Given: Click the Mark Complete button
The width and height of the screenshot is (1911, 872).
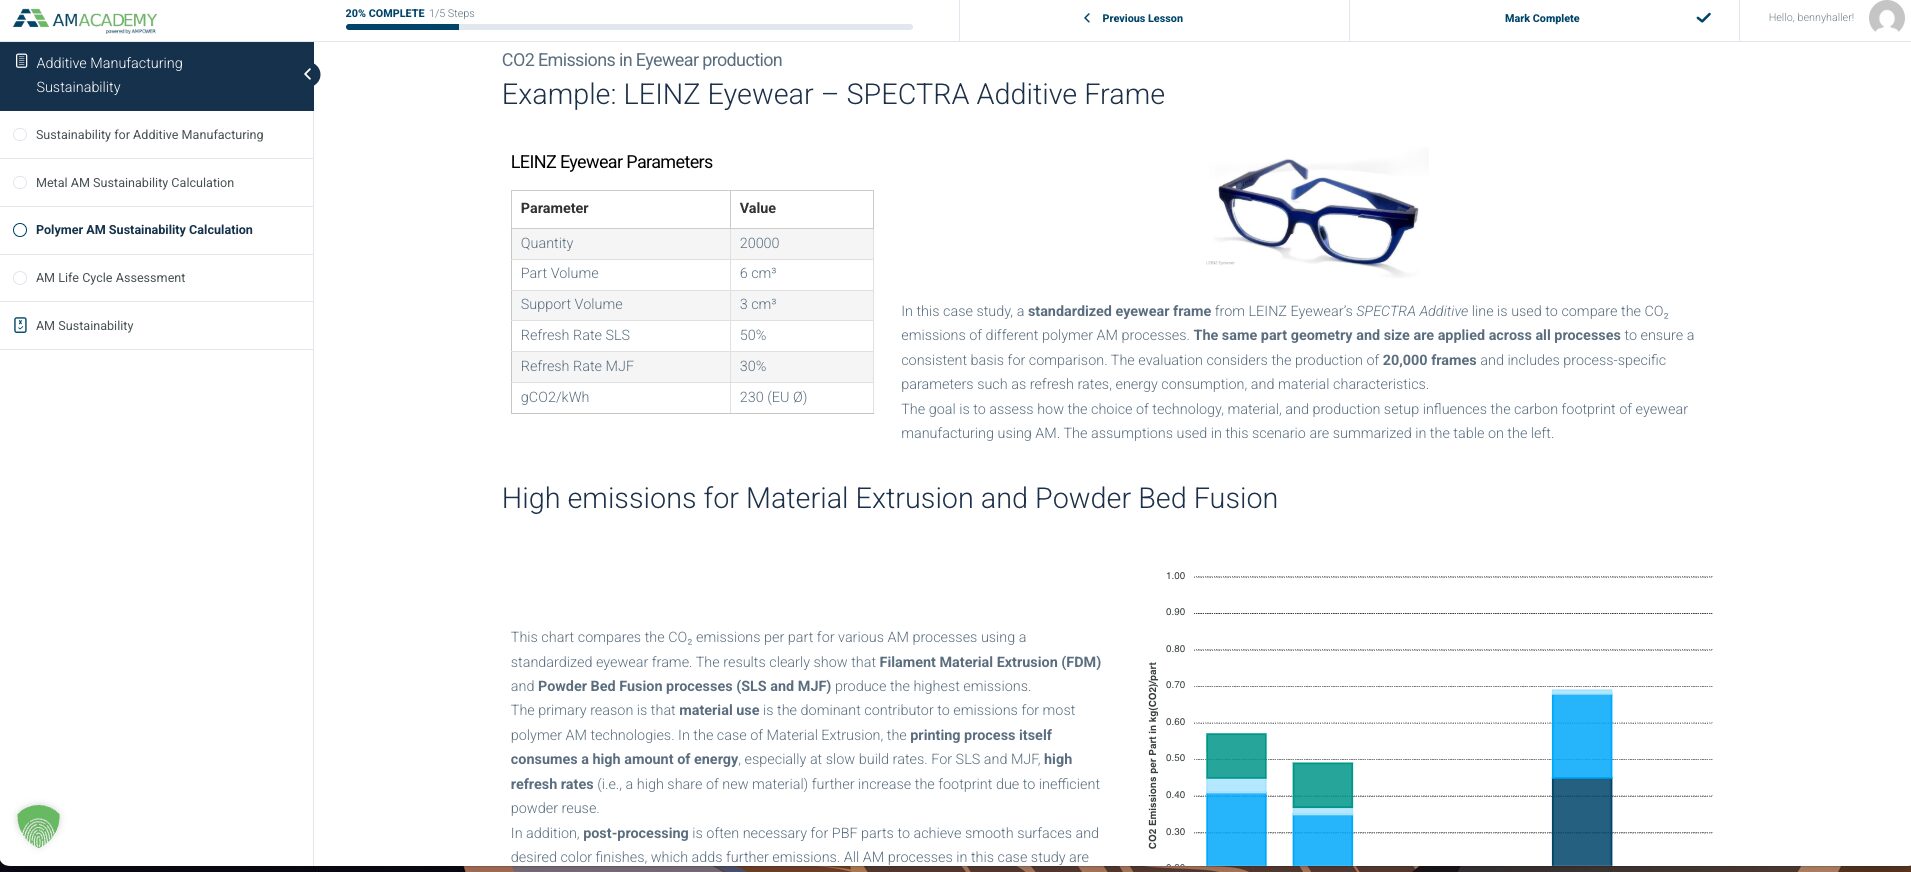Looking at the screenshot, I should 1544,19.
